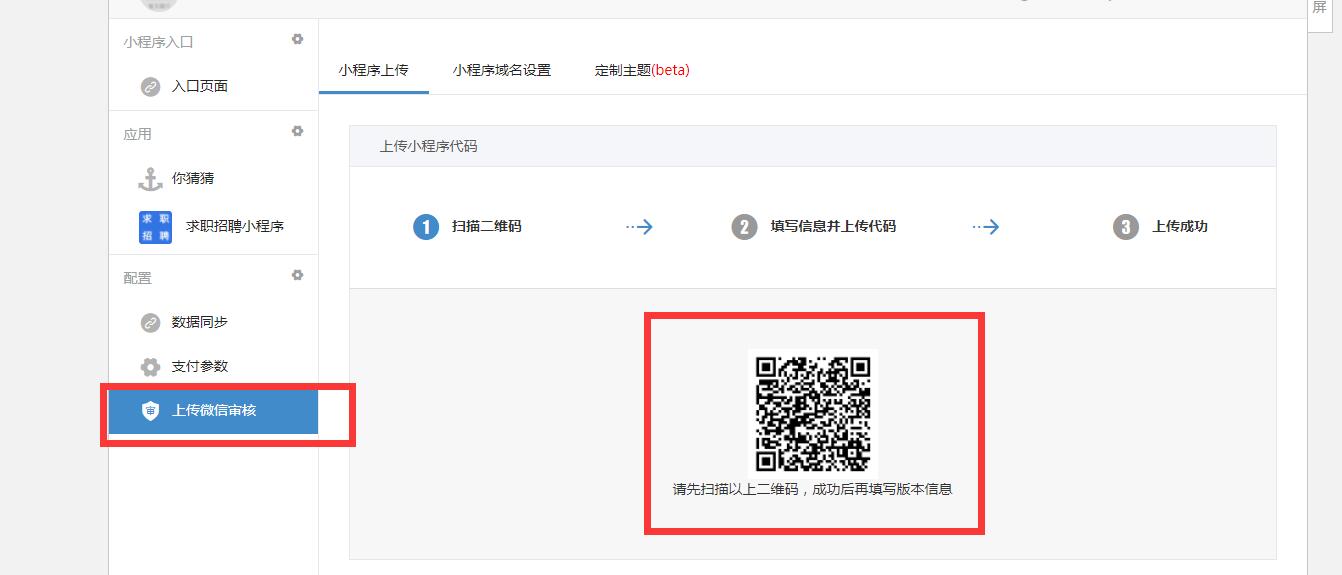This screenshot has width=1342, height=575.
Task: Click the 配置 section header
Action: pos(138,278)
